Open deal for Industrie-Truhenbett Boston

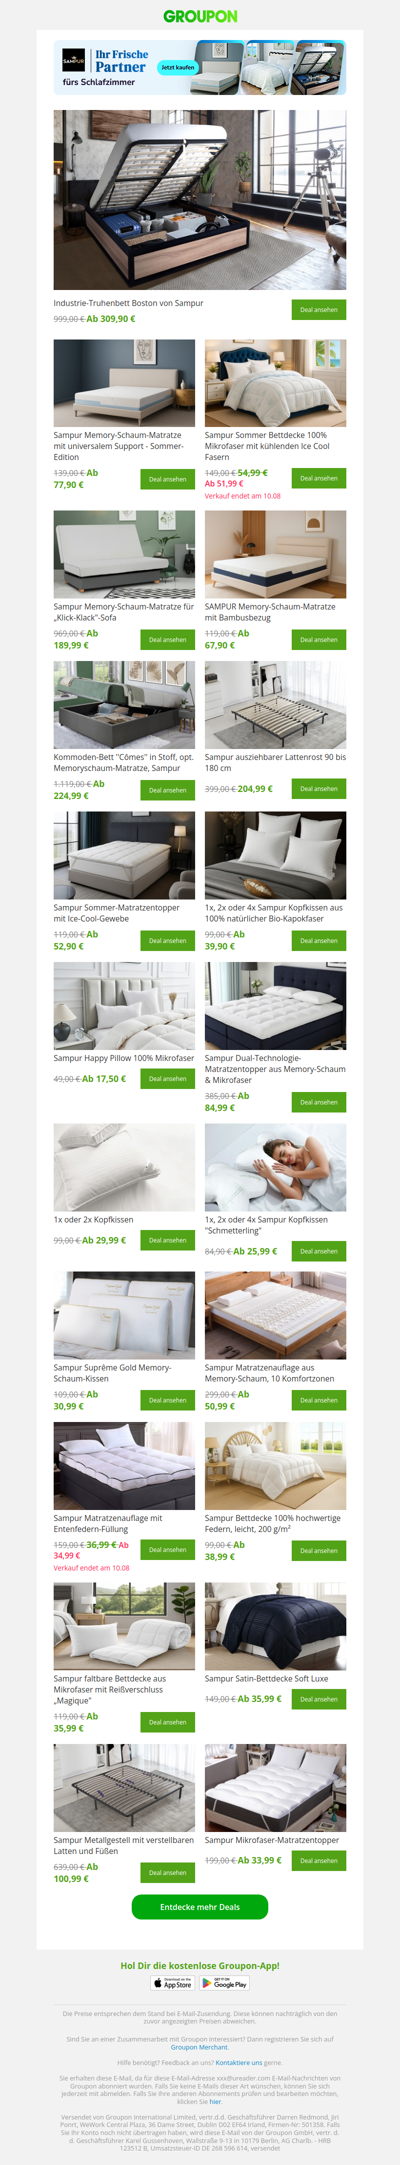pos(319,310)
